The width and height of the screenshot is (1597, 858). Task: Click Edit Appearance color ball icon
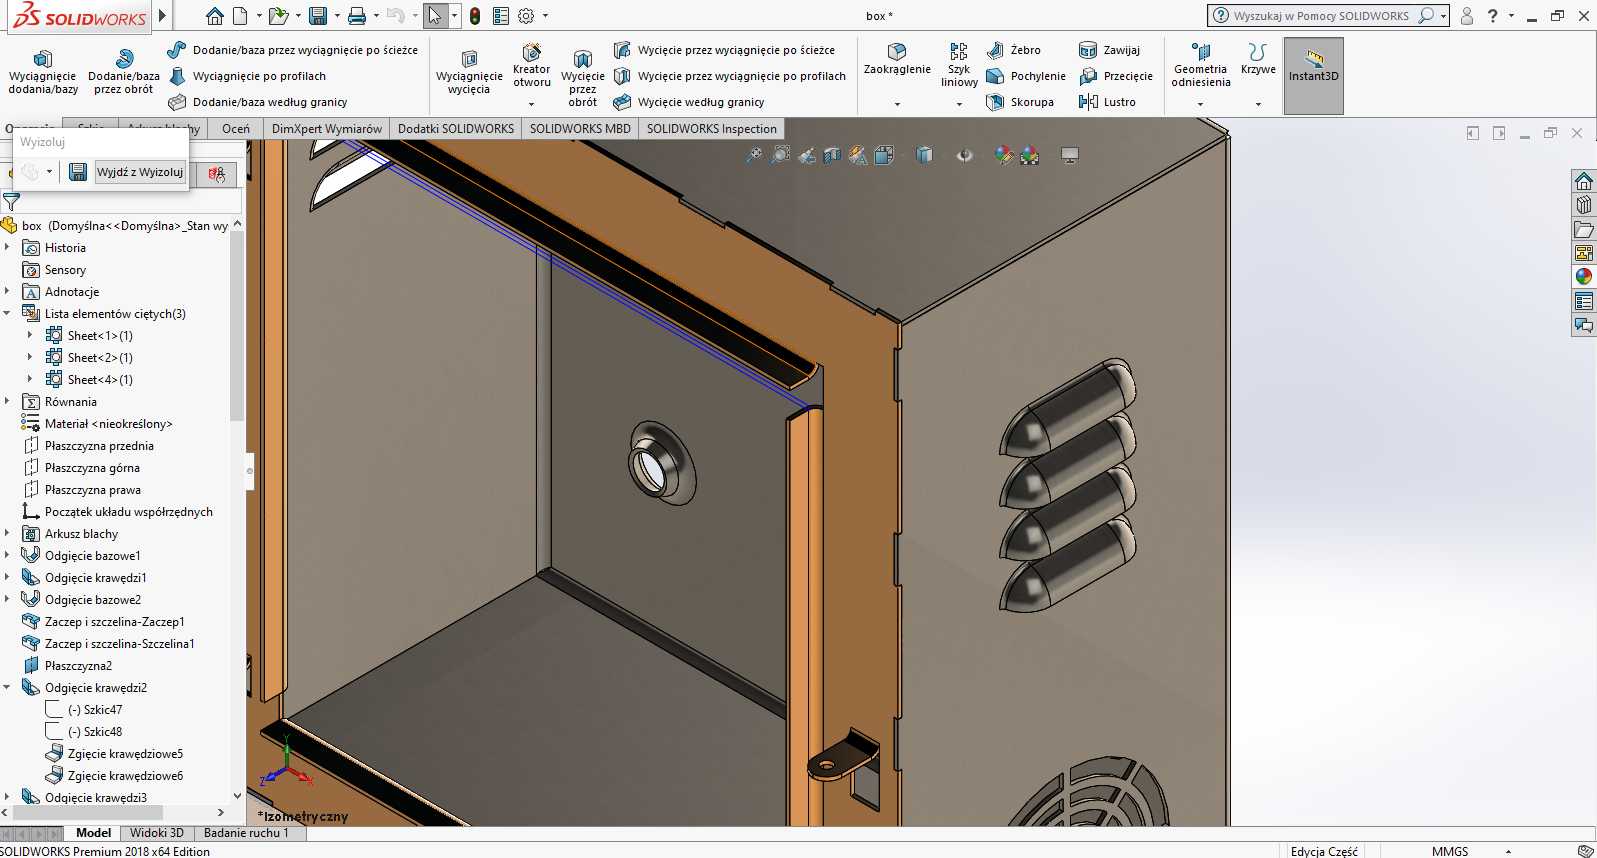(x=1003, y=155)
